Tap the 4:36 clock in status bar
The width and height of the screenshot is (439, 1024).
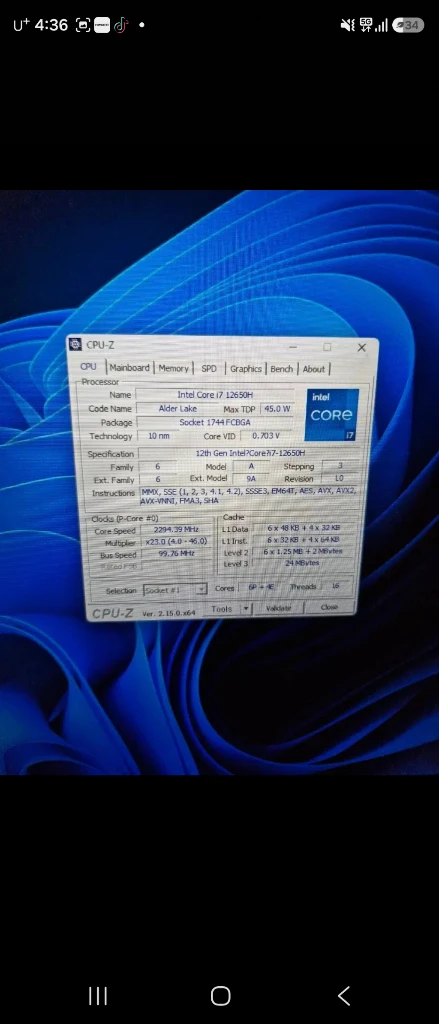point(51,25)
